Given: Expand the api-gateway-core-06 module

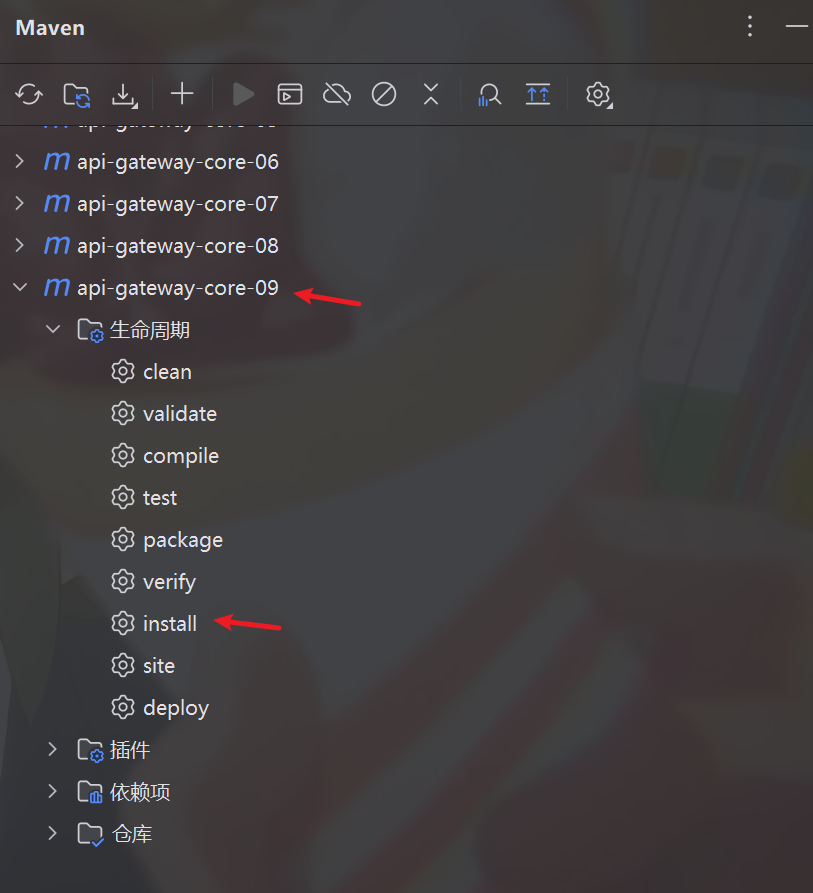Looking at the screenshot, I should [x=19, y=162].
